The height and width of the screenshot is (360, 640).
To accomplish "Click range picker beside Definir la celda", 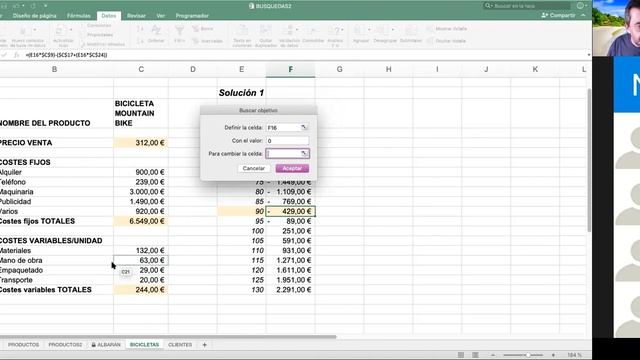I will 304,127.
